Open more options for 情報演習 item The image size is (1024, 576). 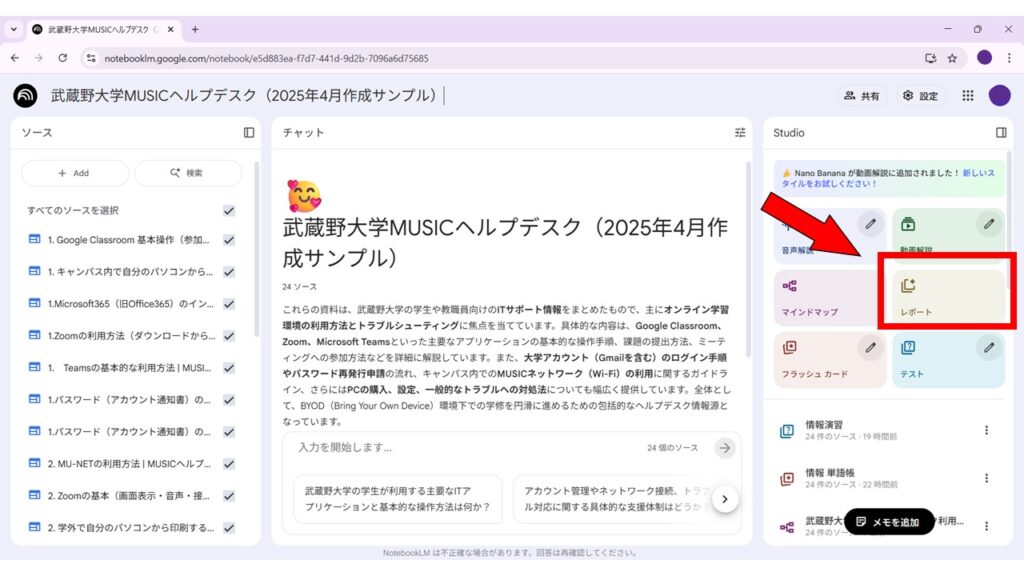[x=987, y=430]
